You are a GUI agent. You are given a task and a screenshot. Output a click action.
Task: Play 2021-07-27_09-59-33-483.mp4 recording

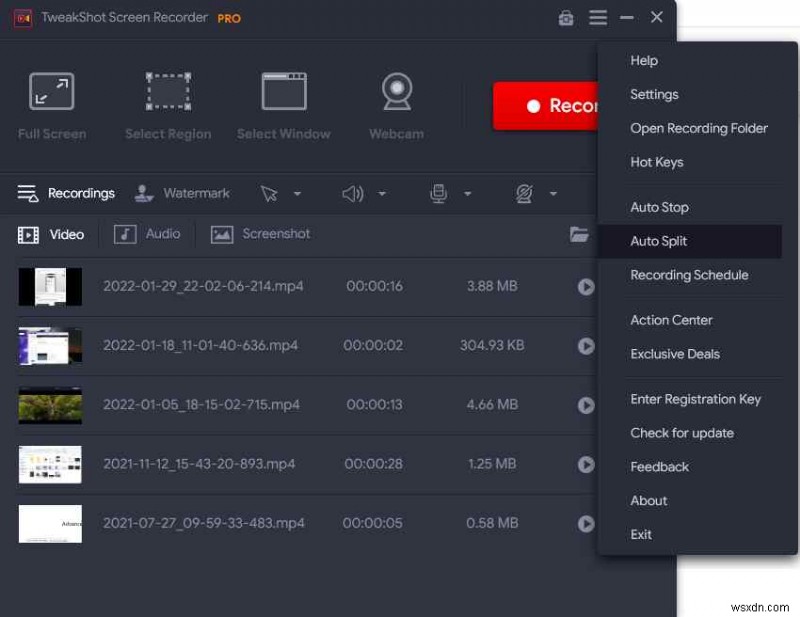586,524
